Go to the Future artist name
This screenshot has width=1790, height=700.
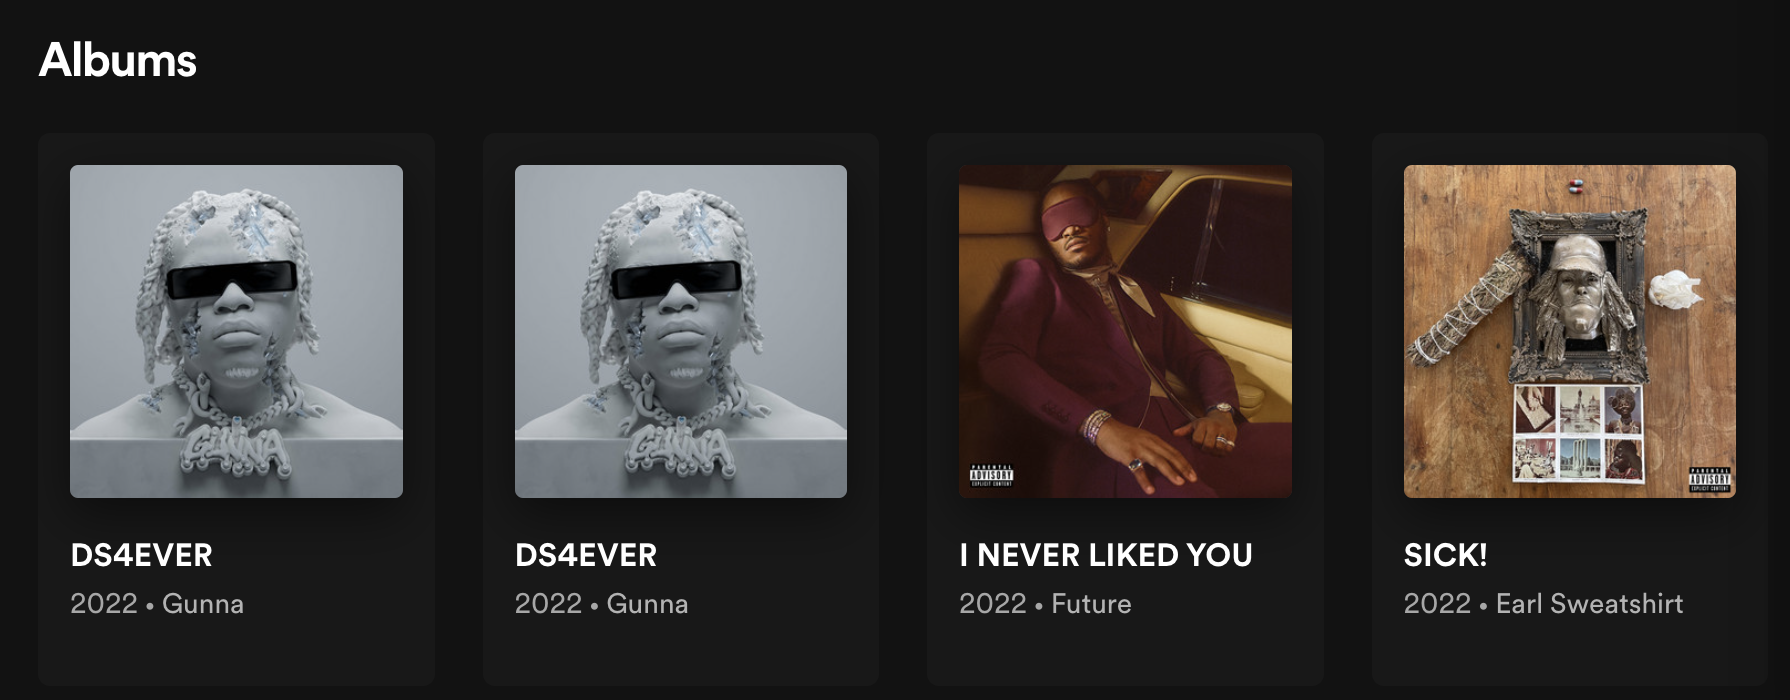click(1091, 604)
